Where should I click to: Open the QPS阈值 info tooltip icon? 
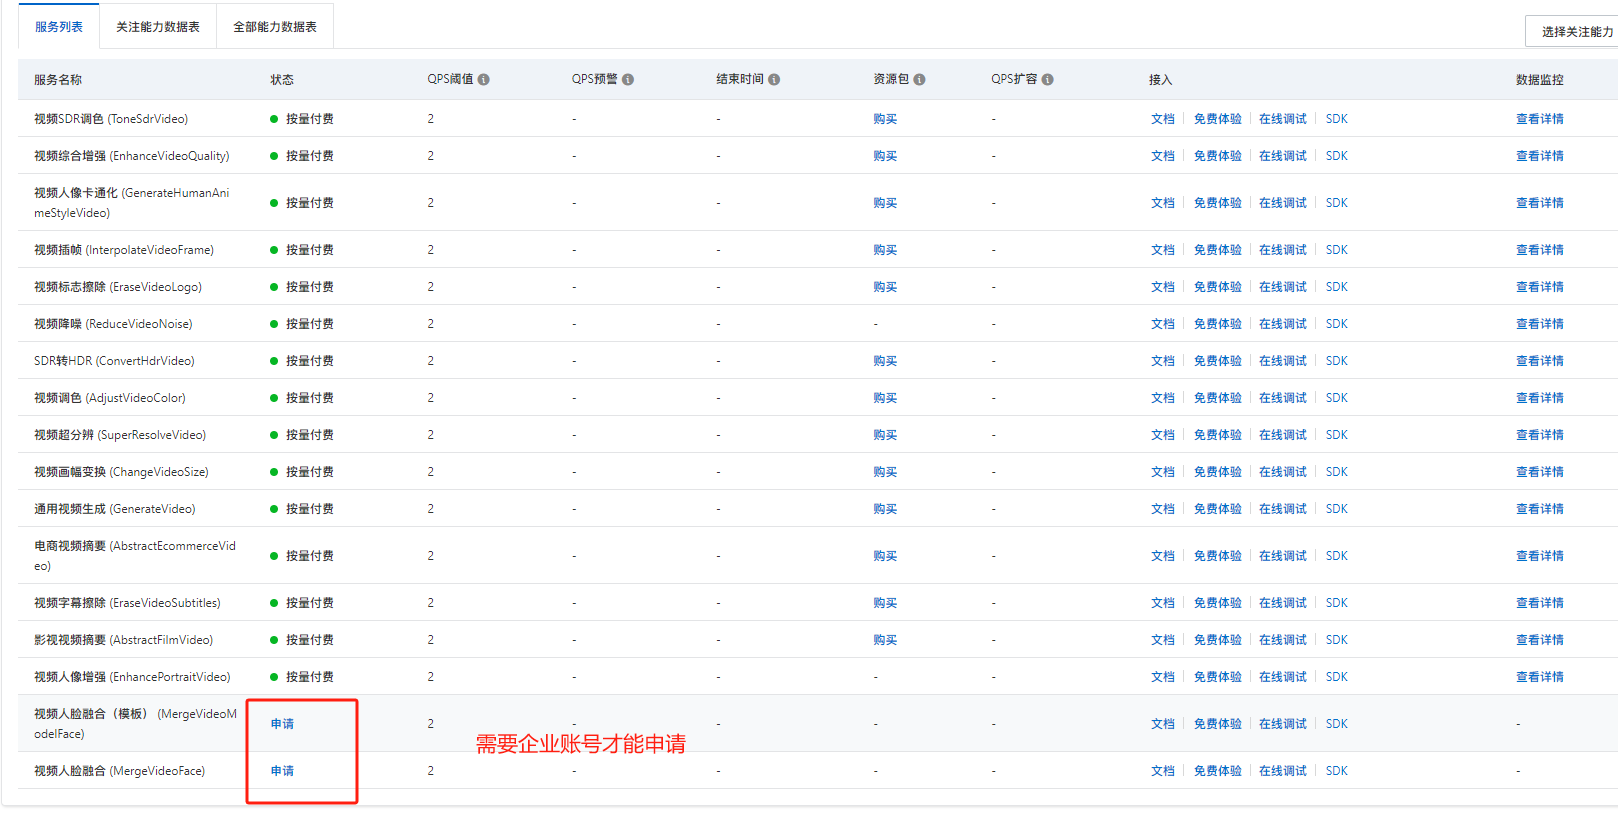(x=484, y=80)
